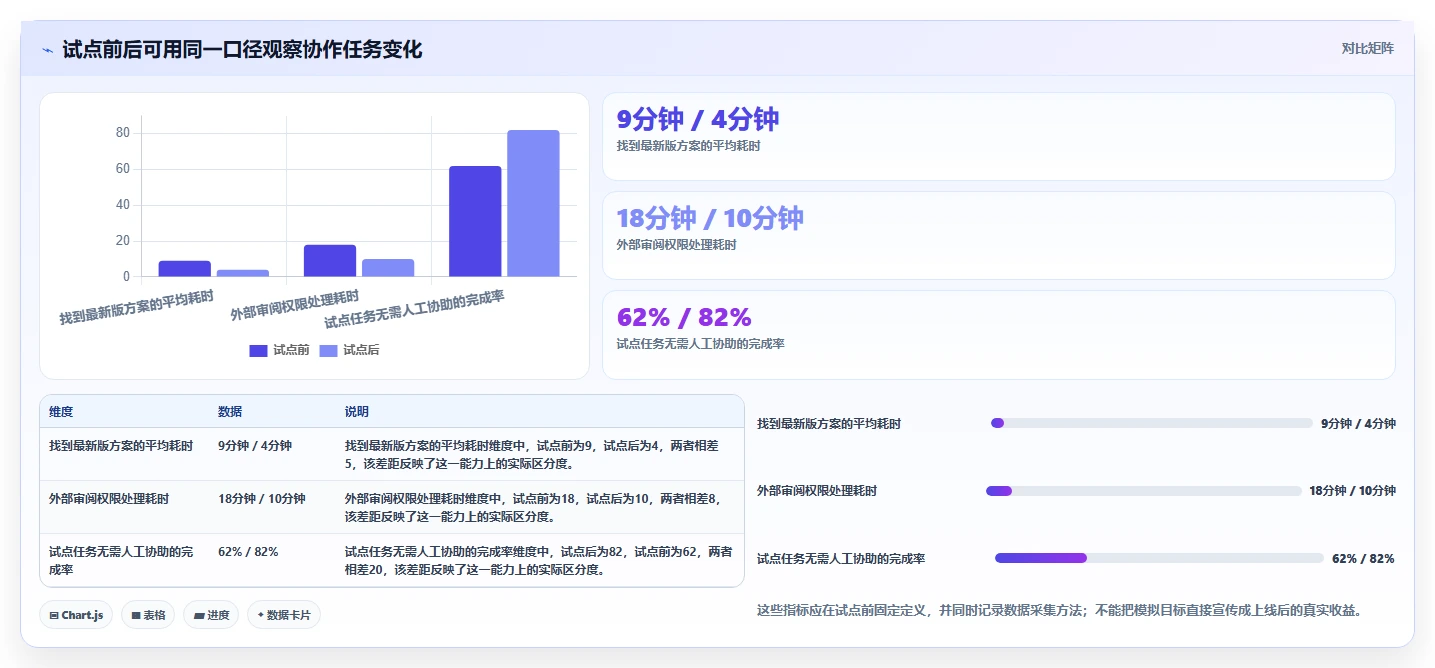The image size is (1435, 668).
Task: Click the icon inside 进度 chip
Action: tap(198, 616)
